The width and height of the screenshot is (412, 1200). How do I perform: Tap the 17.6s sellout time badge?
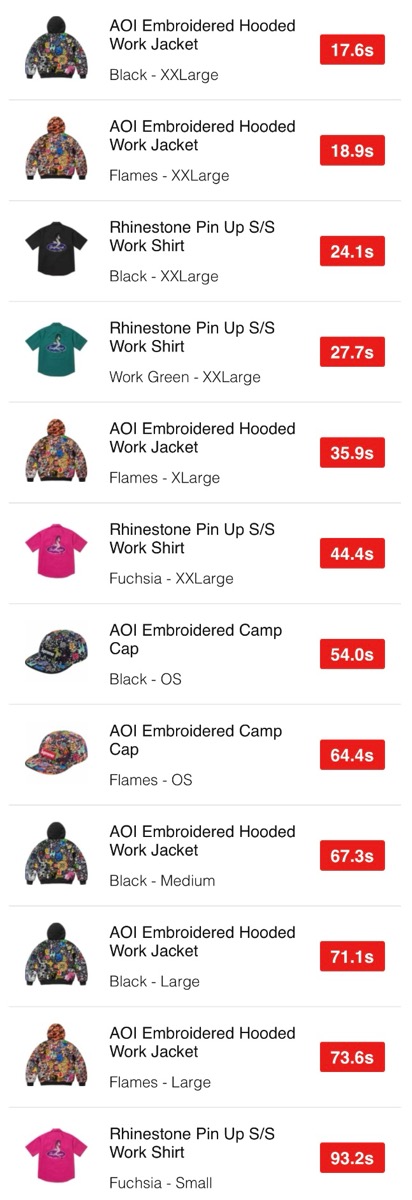tap(352, 50)
